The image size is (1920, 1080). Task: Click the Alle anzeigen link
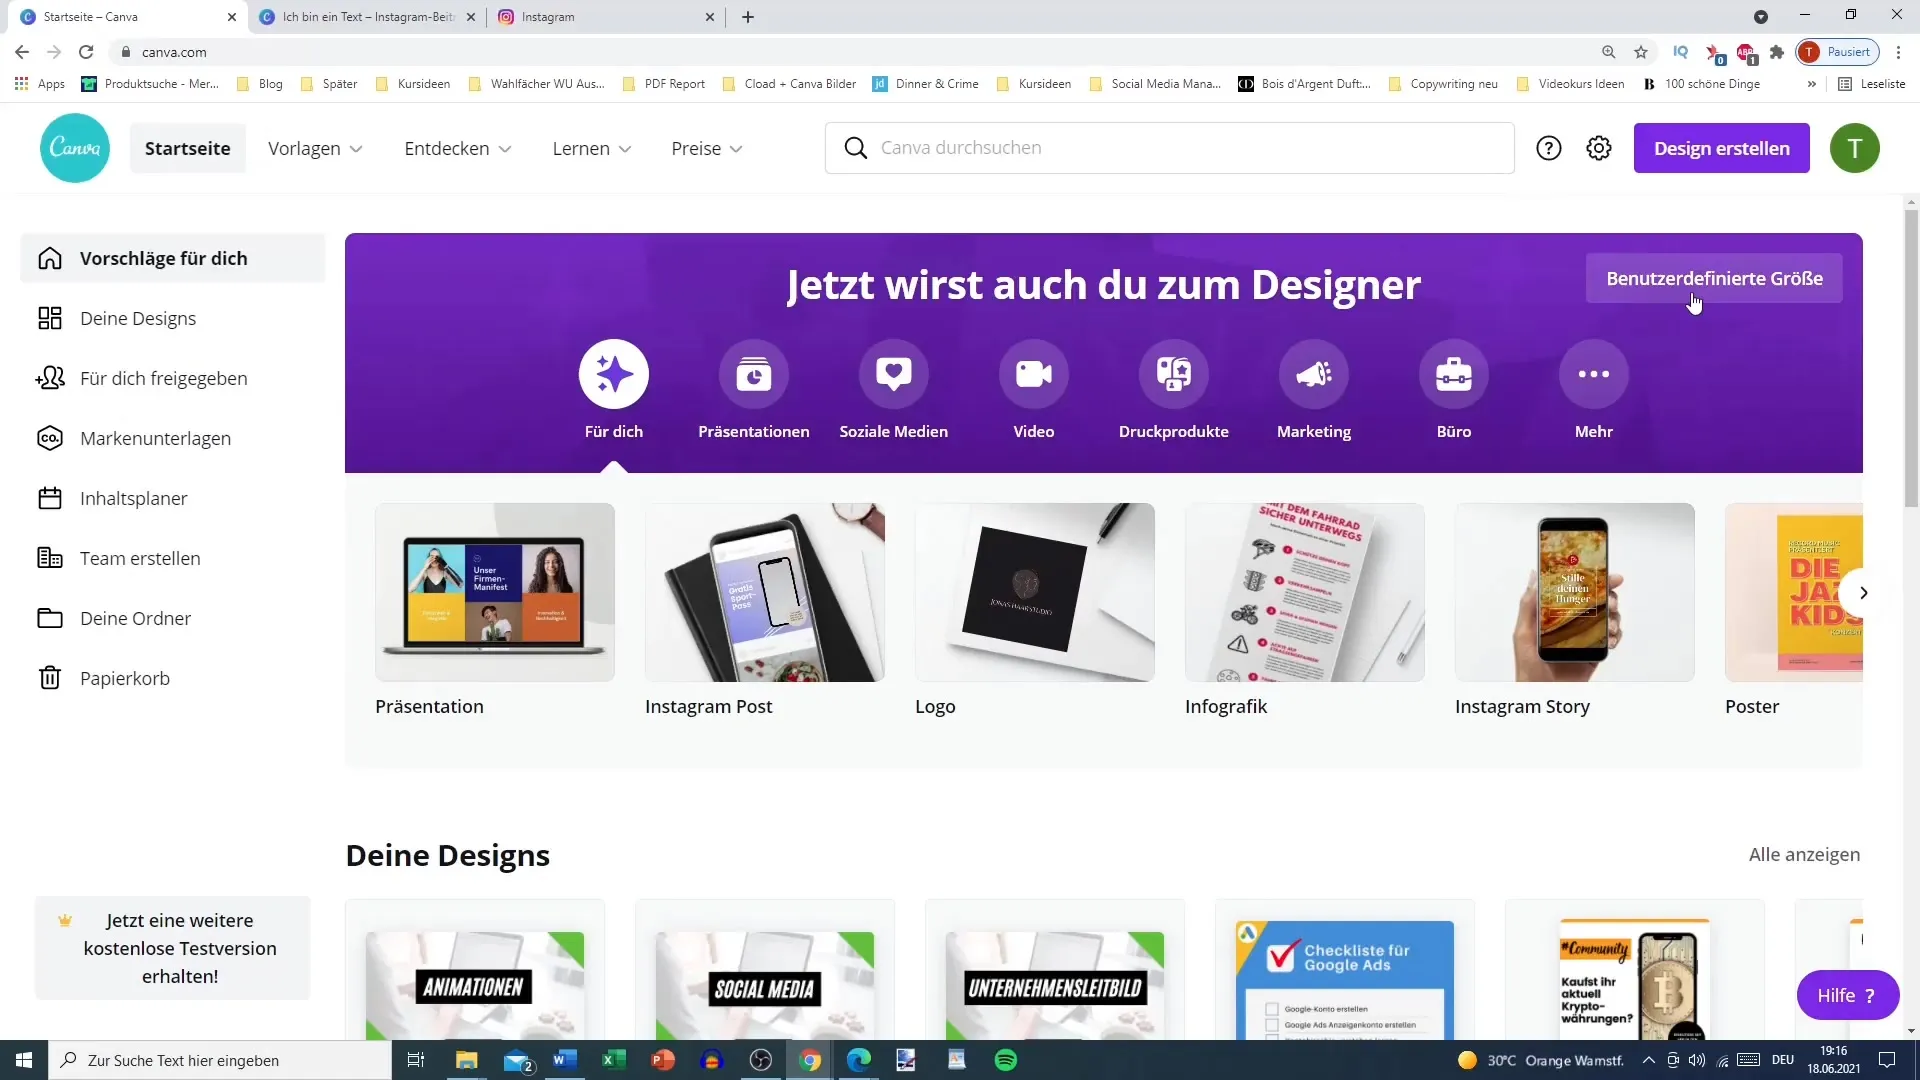pos(1804,854)
